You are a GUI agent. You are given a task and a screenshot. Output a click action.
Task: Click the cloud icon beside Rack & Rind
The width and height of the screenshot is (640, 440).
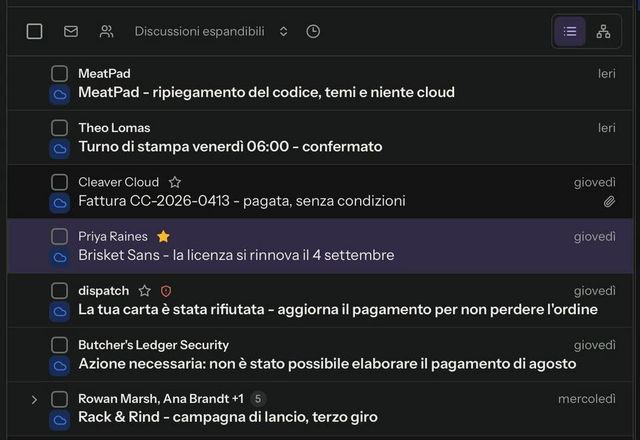pyautogui.click(x=60, y=420)
